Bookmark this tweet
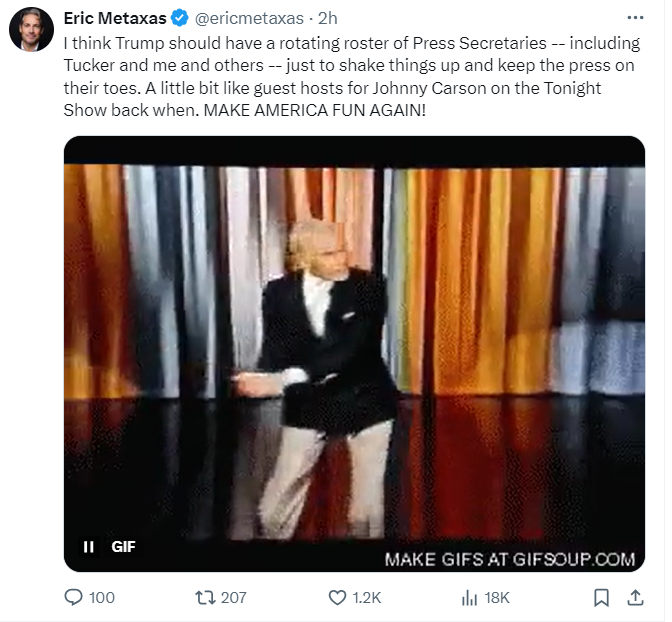Viewport: 672px width, 622px height. [x=601, y=597]
